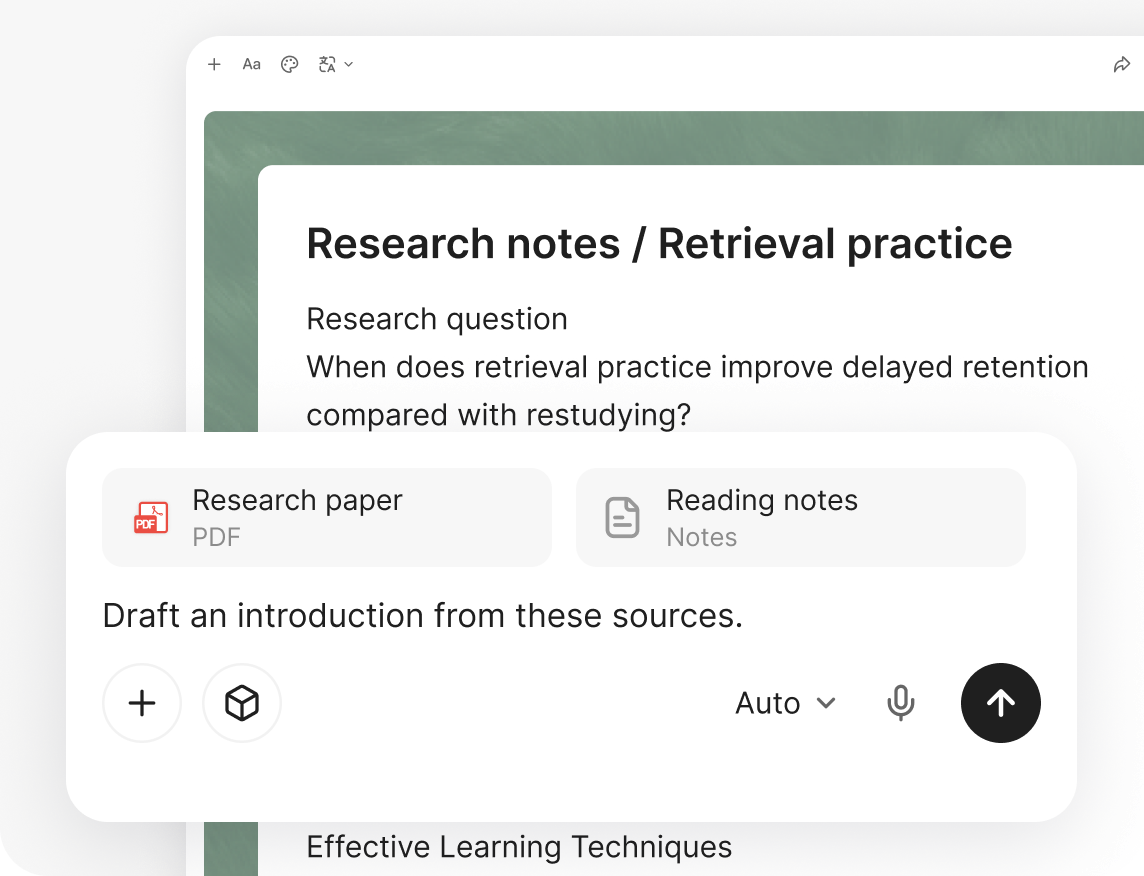Click the prompt text field to edit it
This screenshot has height=876, width=1144.
pos(422,616)
